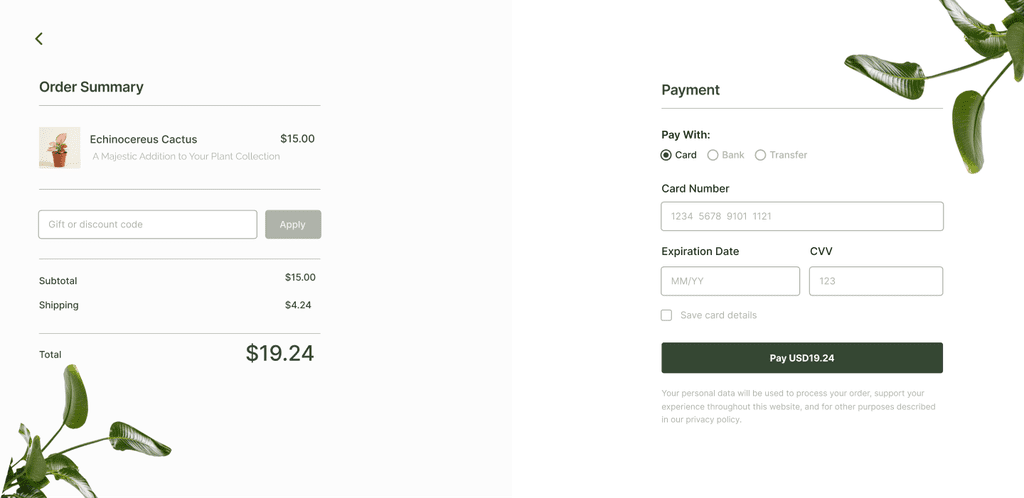Click the back arrow icon
The height and width of the screenshot is (498, 1024).
[39, 39]
